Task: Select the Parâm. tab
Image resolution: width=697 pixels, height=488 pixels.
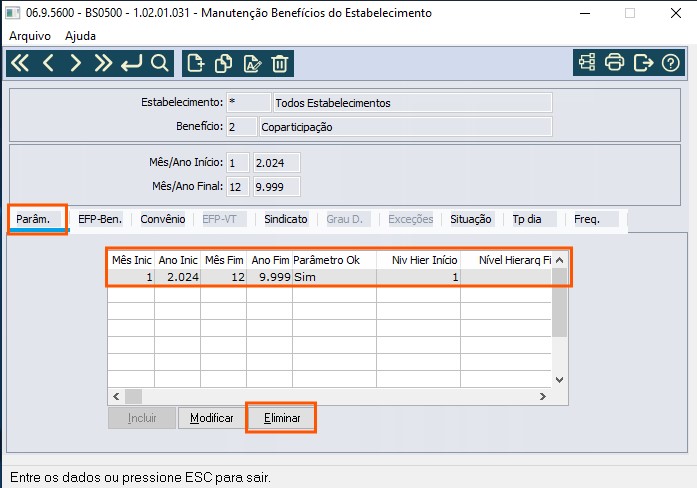Action: tap(38, 219)
